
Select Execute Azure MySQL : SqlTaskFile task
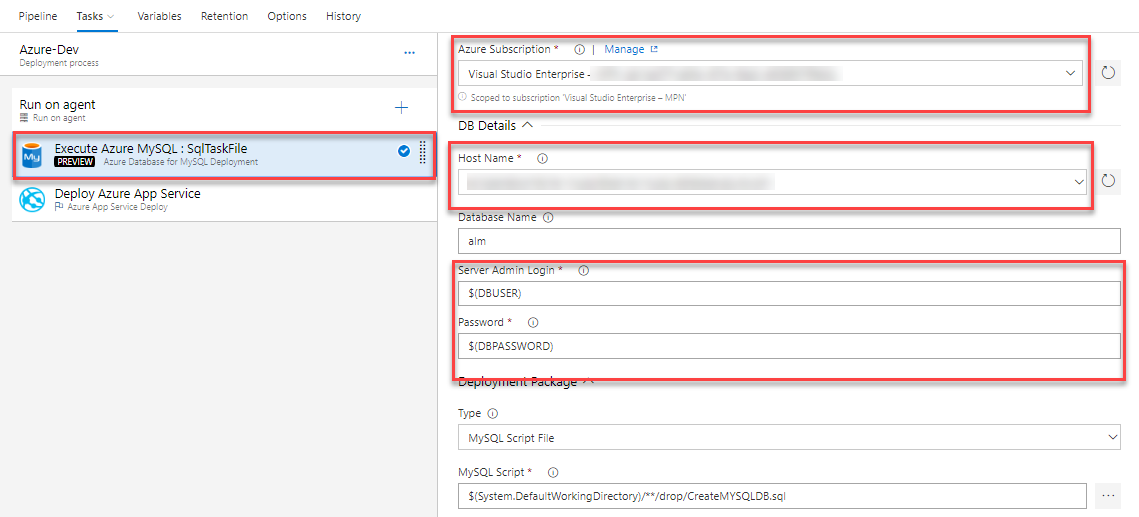224,155
